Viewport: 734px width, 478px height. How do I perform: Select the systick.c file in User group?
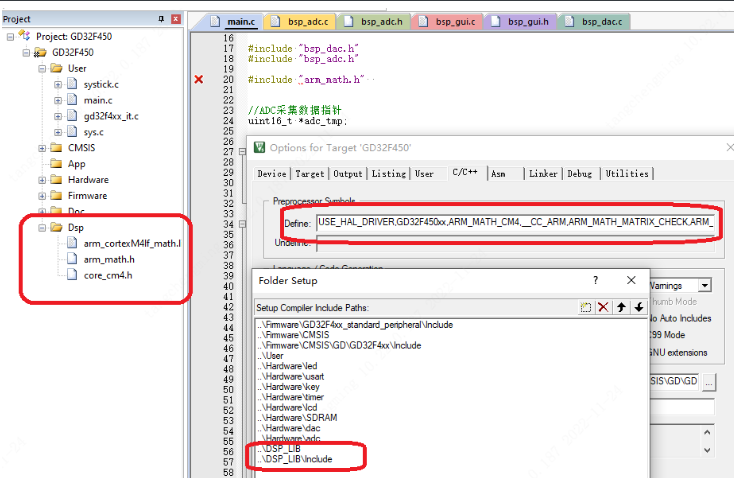click(101, 84)
